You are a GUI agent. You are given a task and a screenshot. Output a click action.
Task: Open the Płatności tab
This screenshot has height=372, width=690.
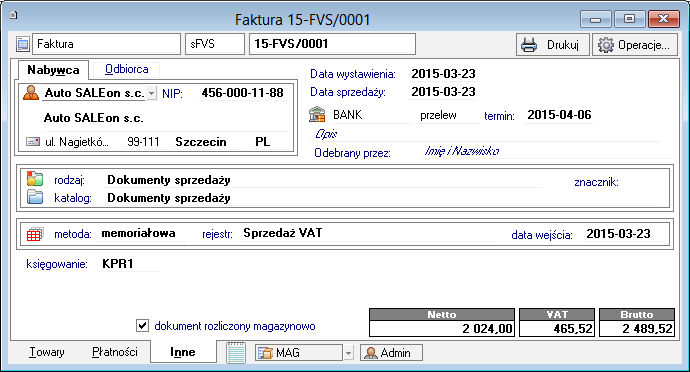tap(114, 352)
